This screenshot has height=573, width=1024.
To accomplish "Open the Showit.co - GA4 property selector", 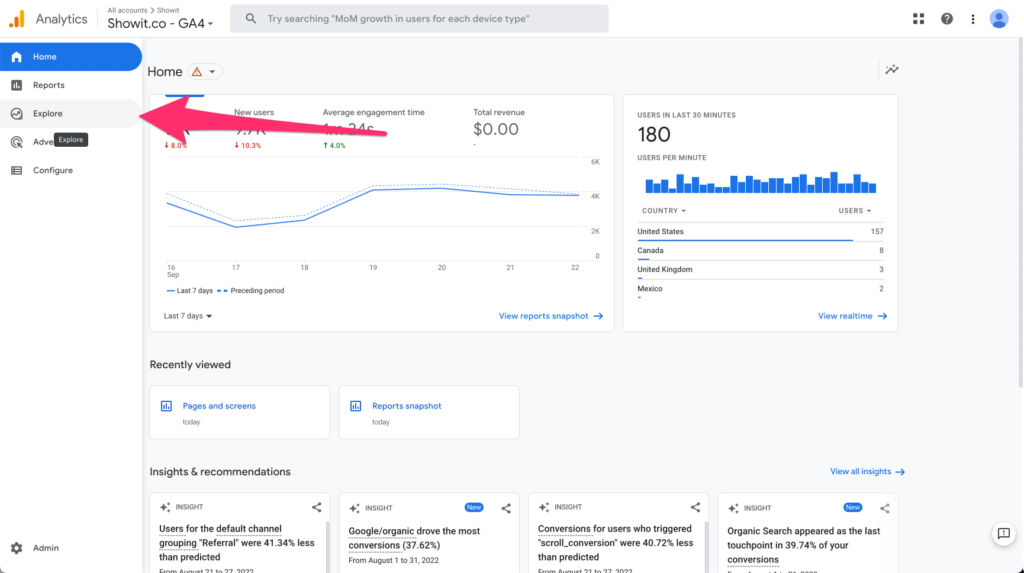I will point(161,23).
